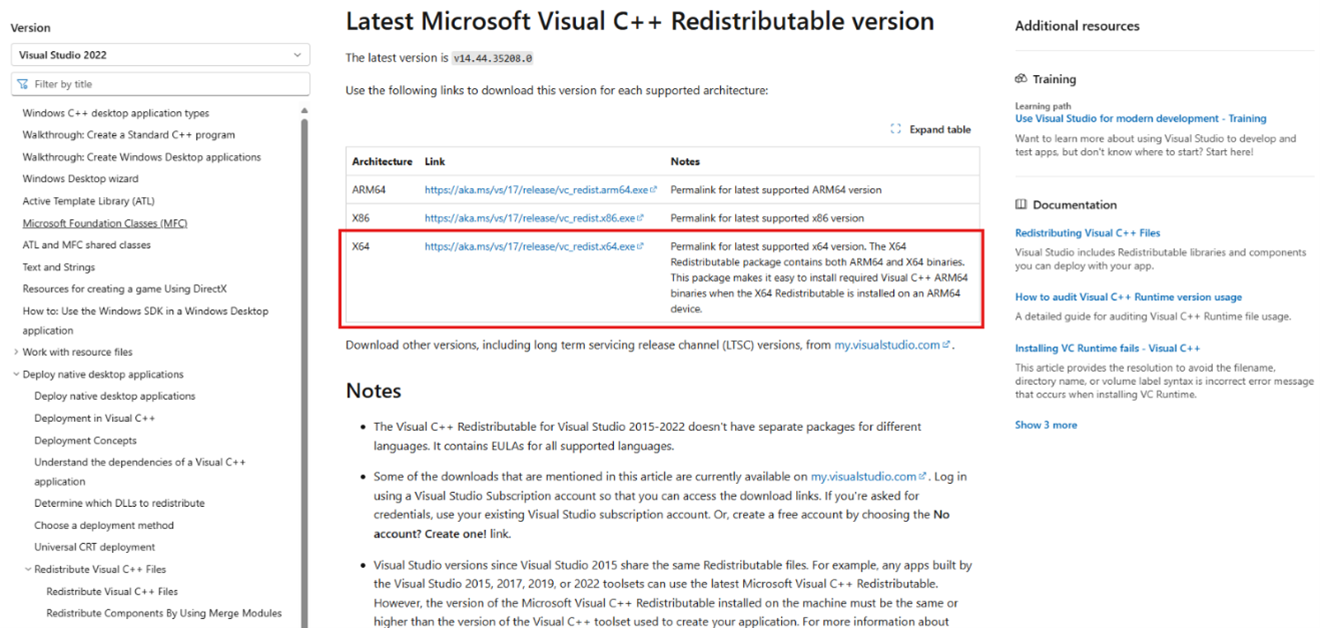The width and height of the screenshot is (1320, 628).
Task: Open Microsoft Foundation Classes (MFC) topic
Action: pyautogui.click(x=105, y=223)
